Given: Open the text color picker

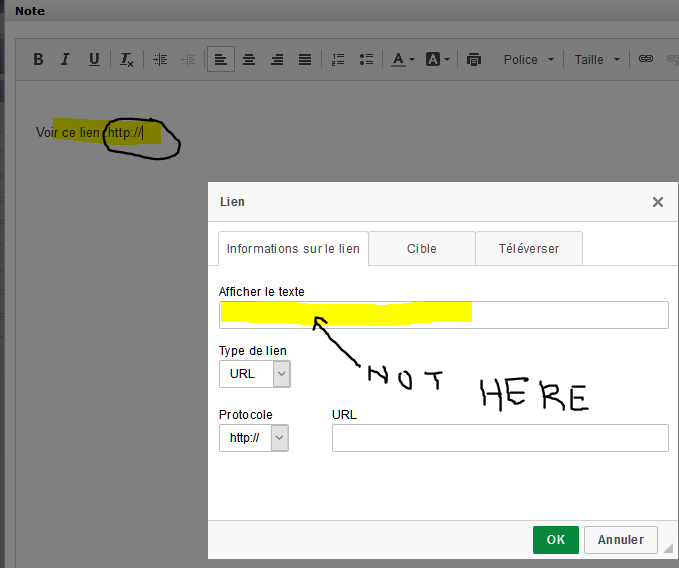Looking at the screenshot, I should tap(403, 59).
